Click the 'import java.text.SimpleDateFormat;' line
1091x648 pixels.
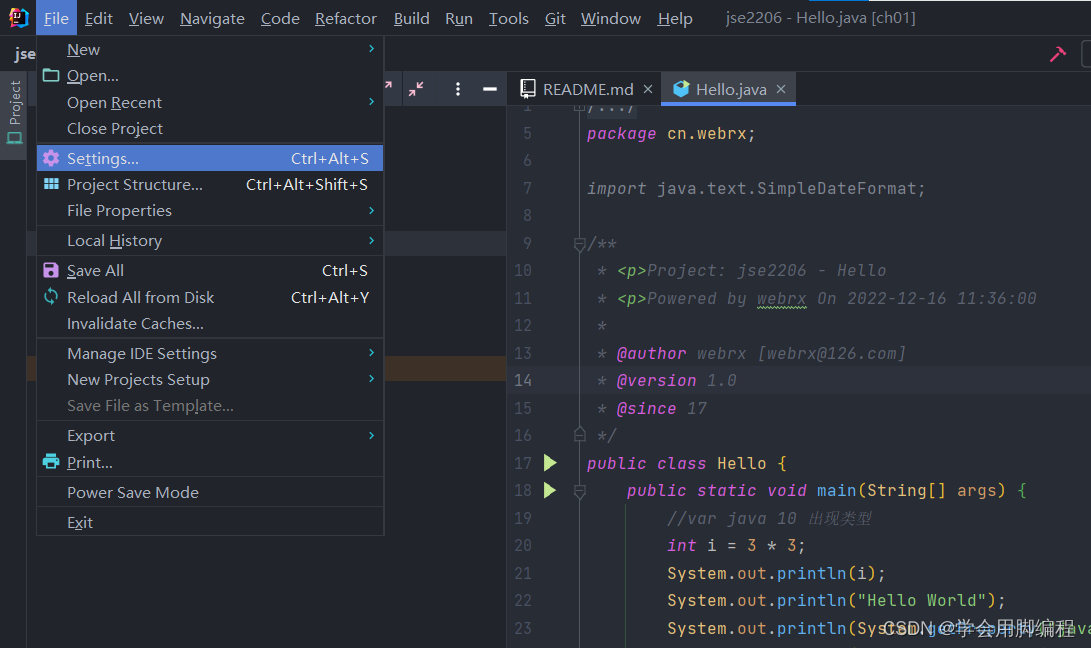coord(756,189)
